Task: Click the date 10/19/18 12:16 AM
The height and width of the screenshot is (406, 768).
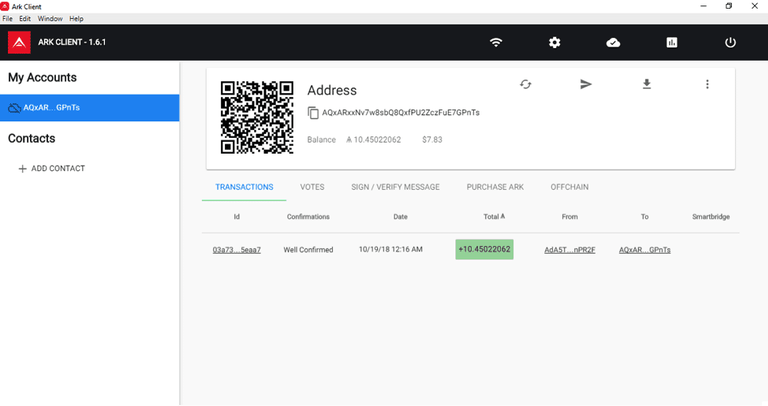Action: click(390, 249)
